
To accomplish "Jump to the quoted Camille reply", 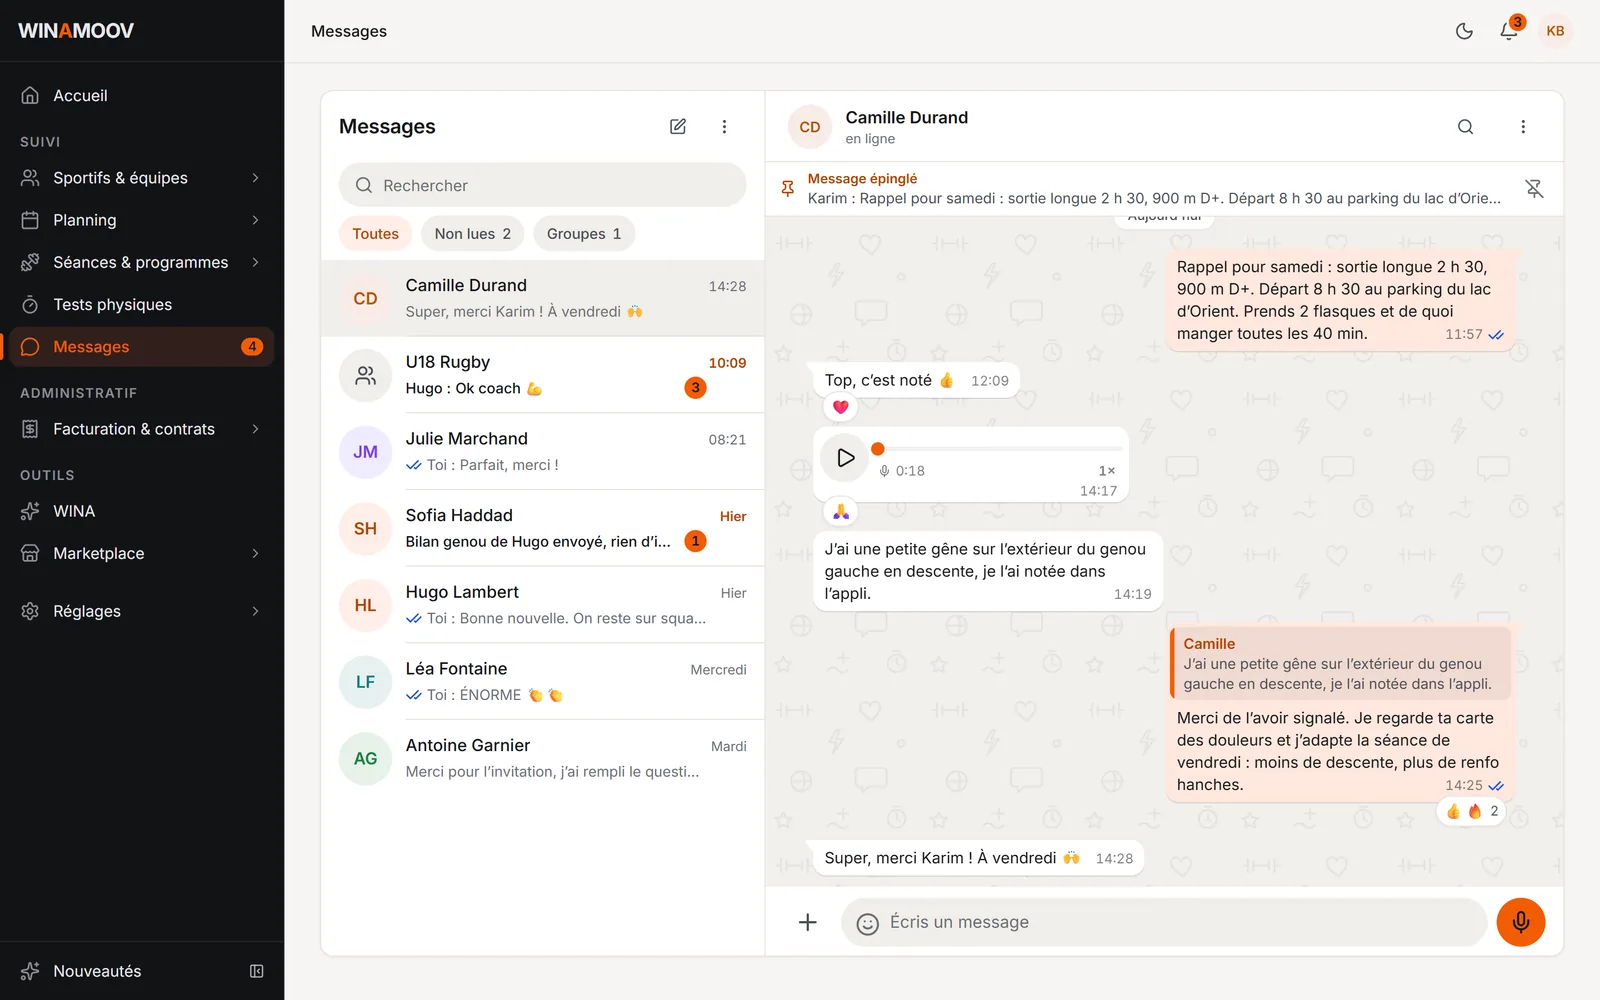I will [1340, 663].
